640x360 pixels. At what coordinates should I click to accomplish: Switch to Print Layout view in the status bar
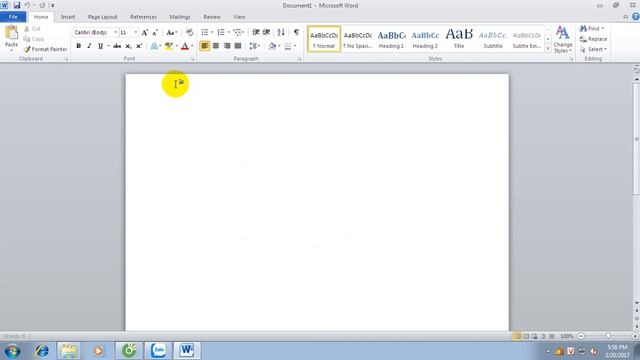(517, 336)
